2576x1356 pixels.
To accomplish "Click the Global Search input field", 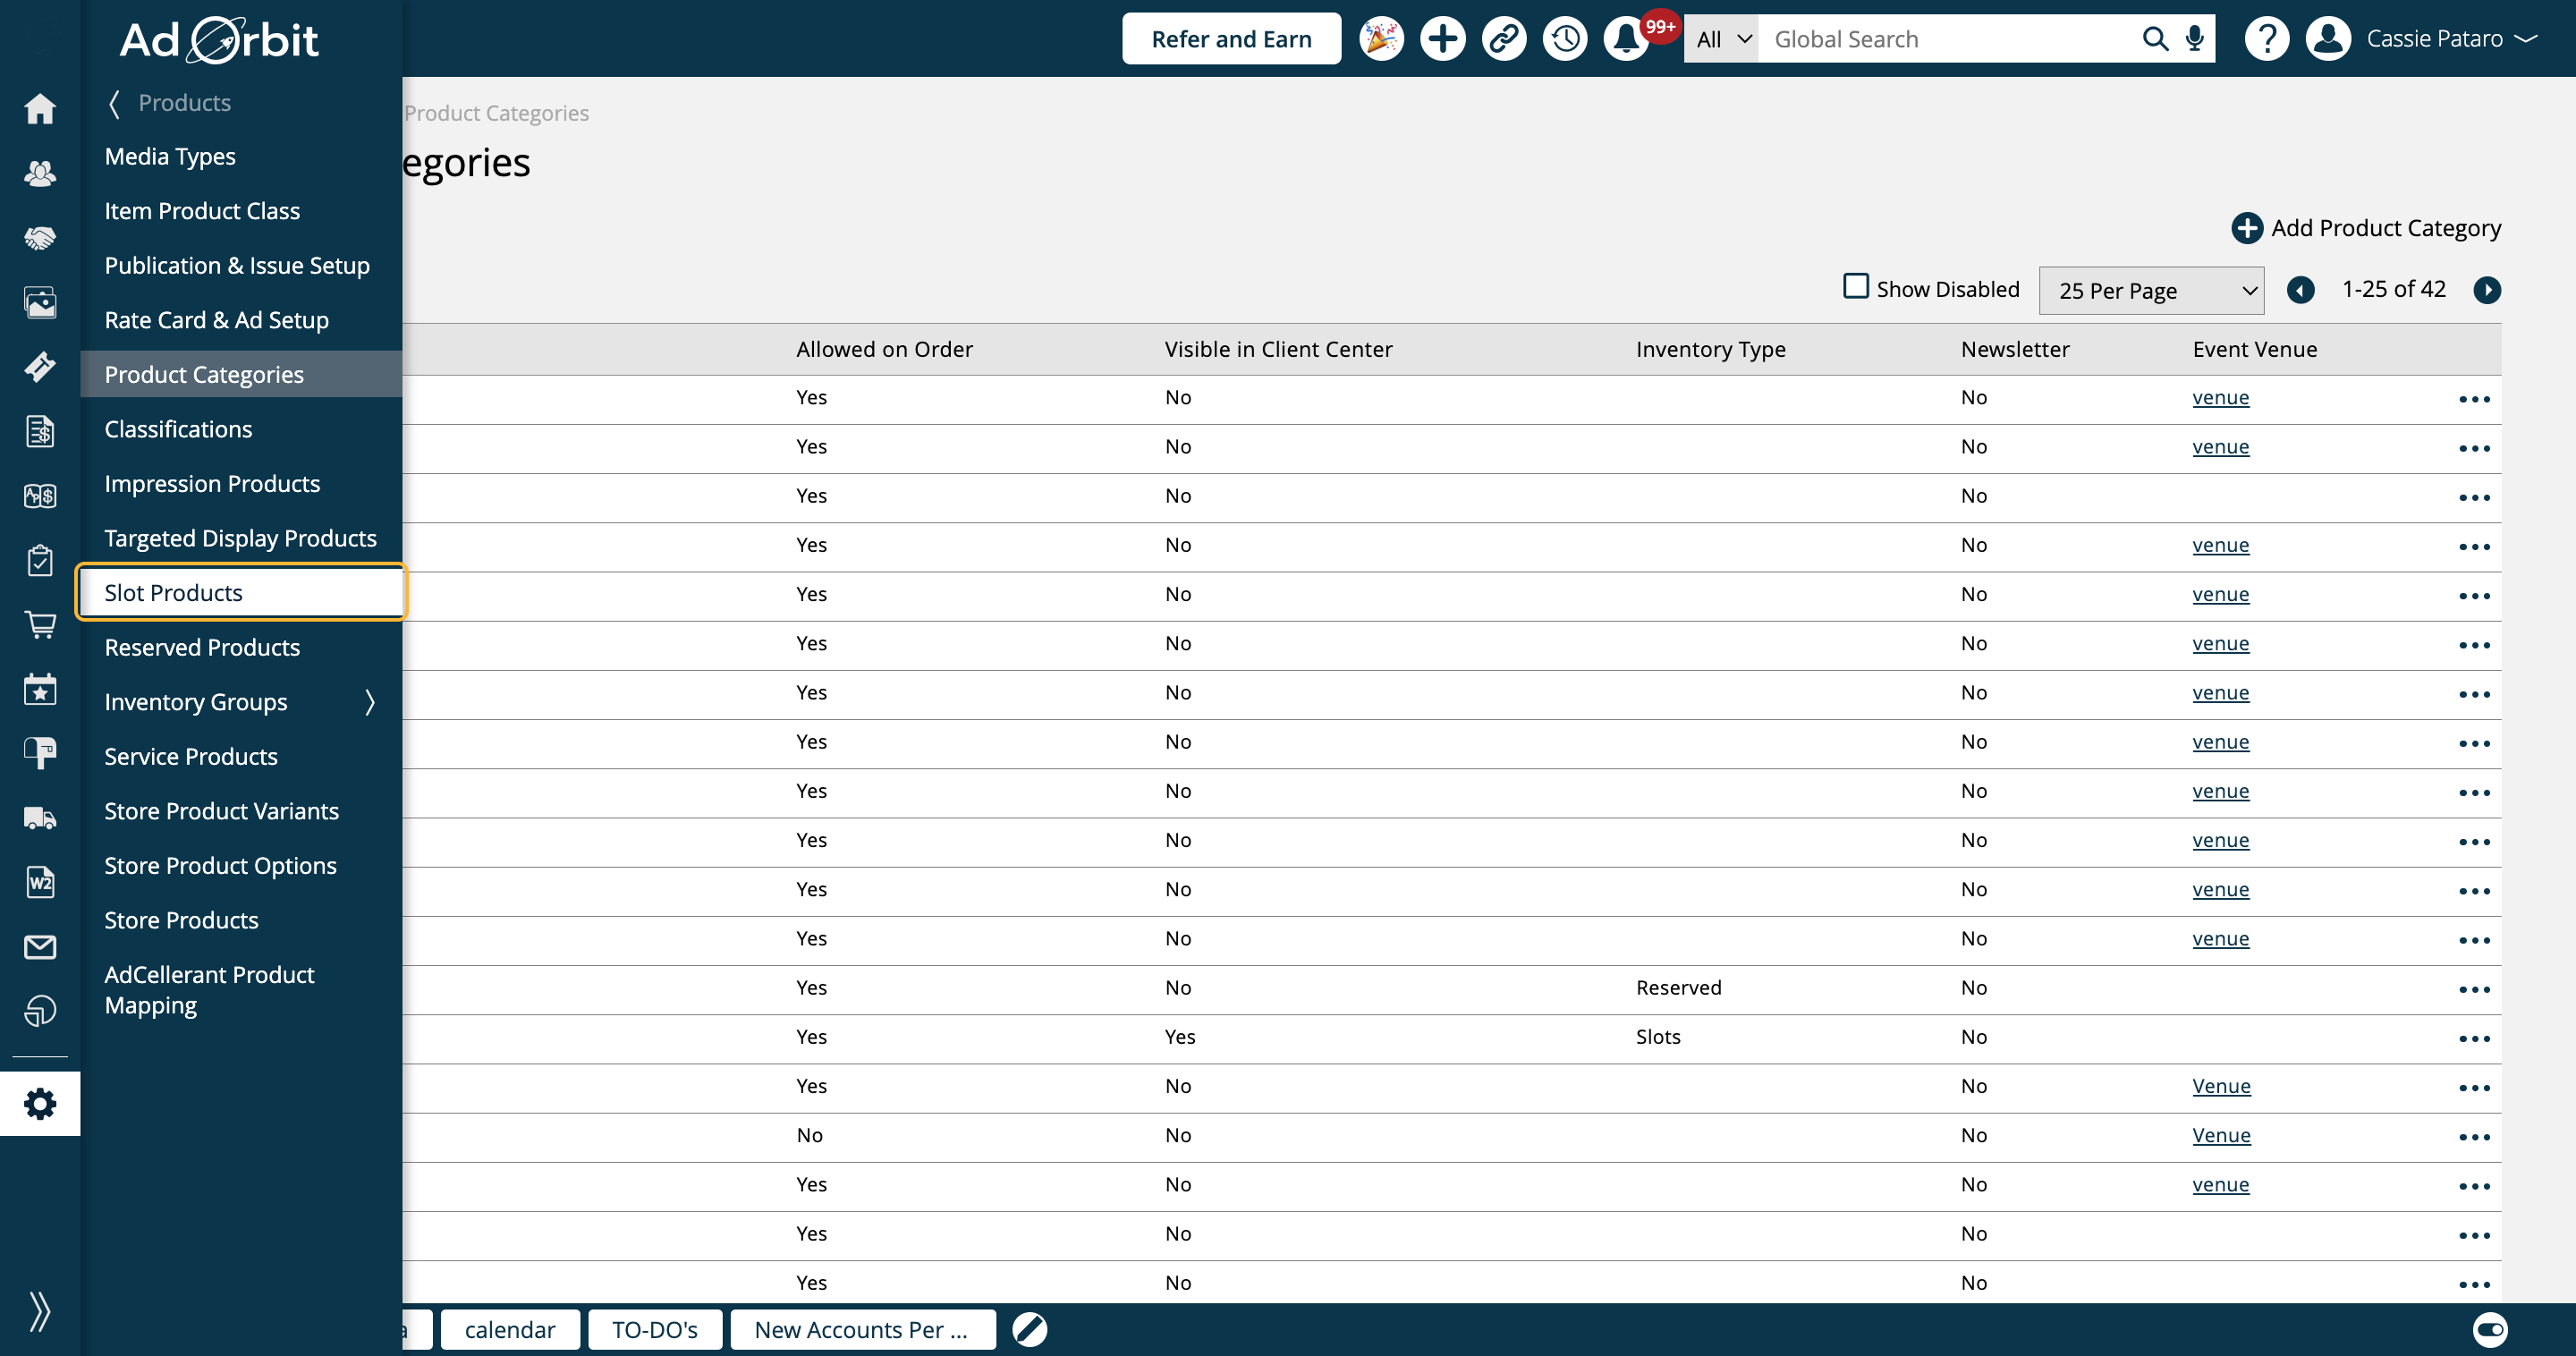I will click(1950, 39).
